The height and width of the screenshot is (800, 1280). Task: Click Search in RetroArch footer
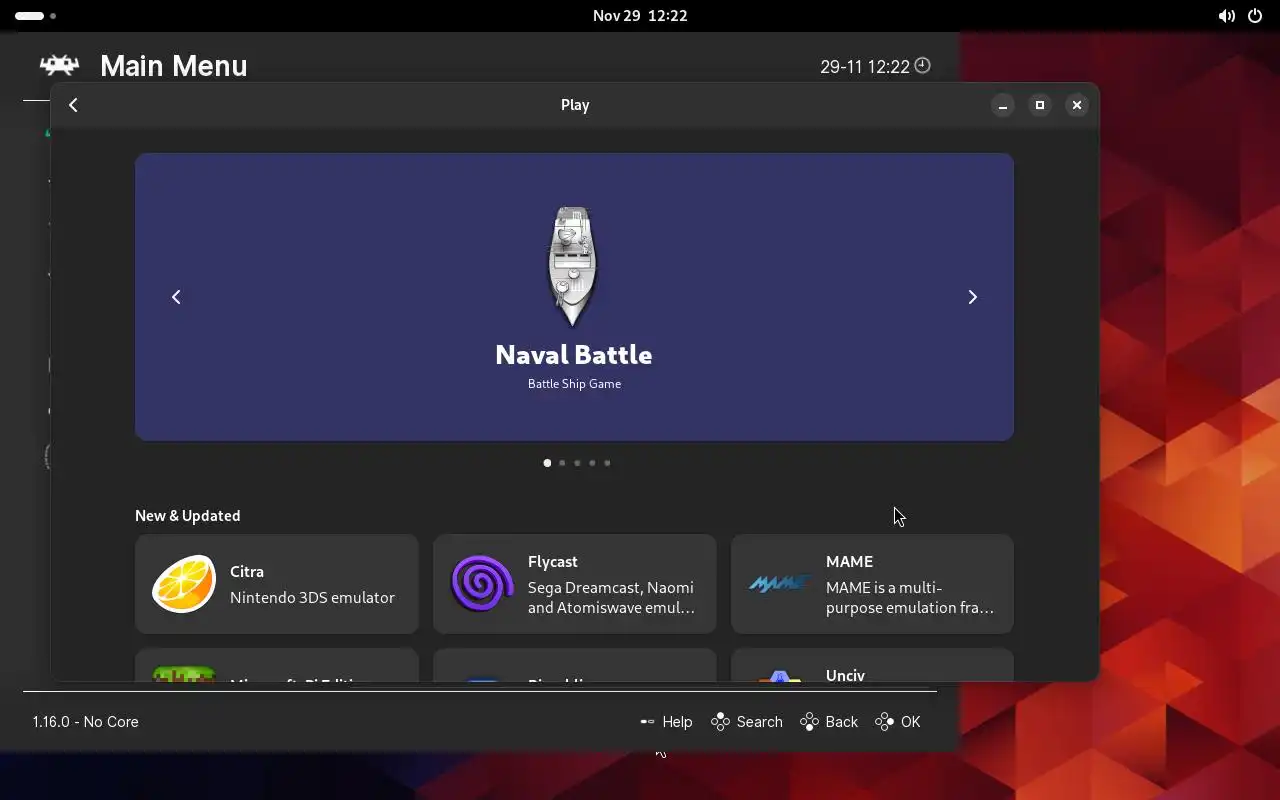click(x=747, y=722)
